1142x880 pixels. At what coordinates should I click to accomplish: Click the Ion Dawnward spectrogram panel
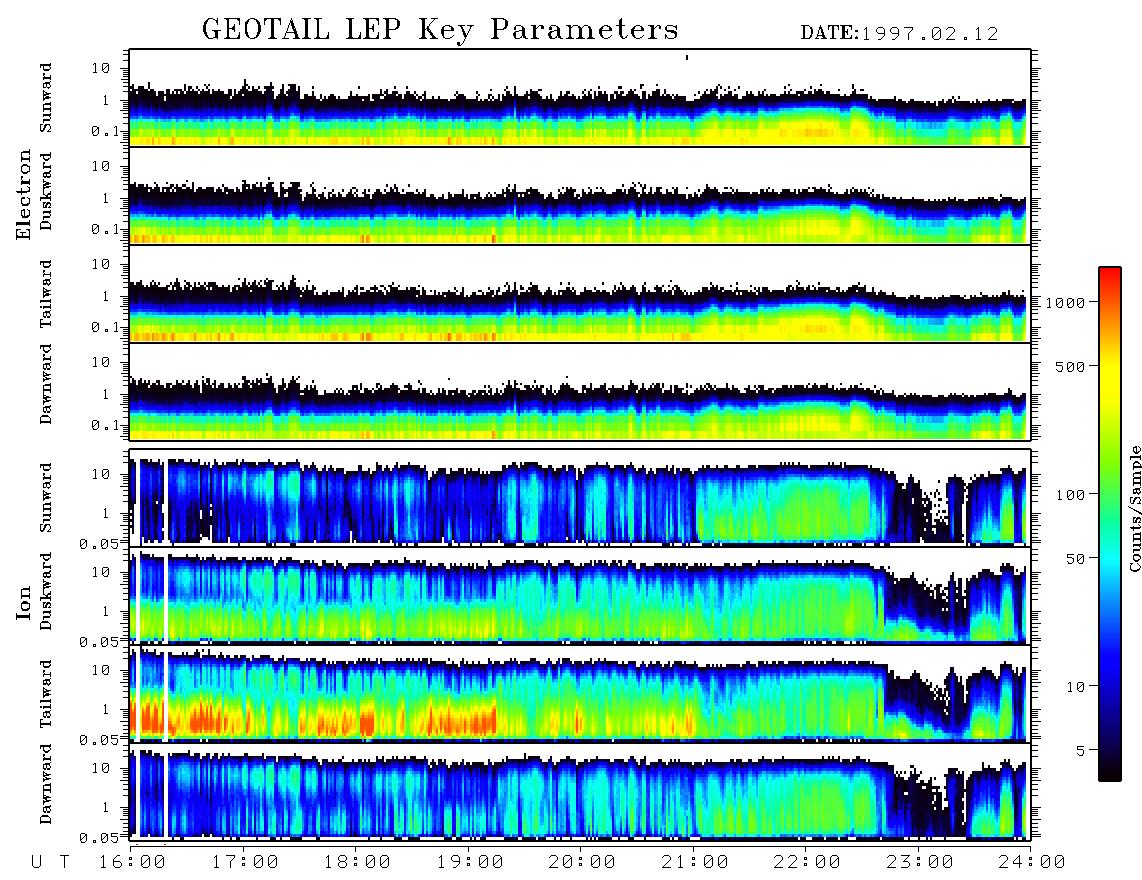point(580,791)
